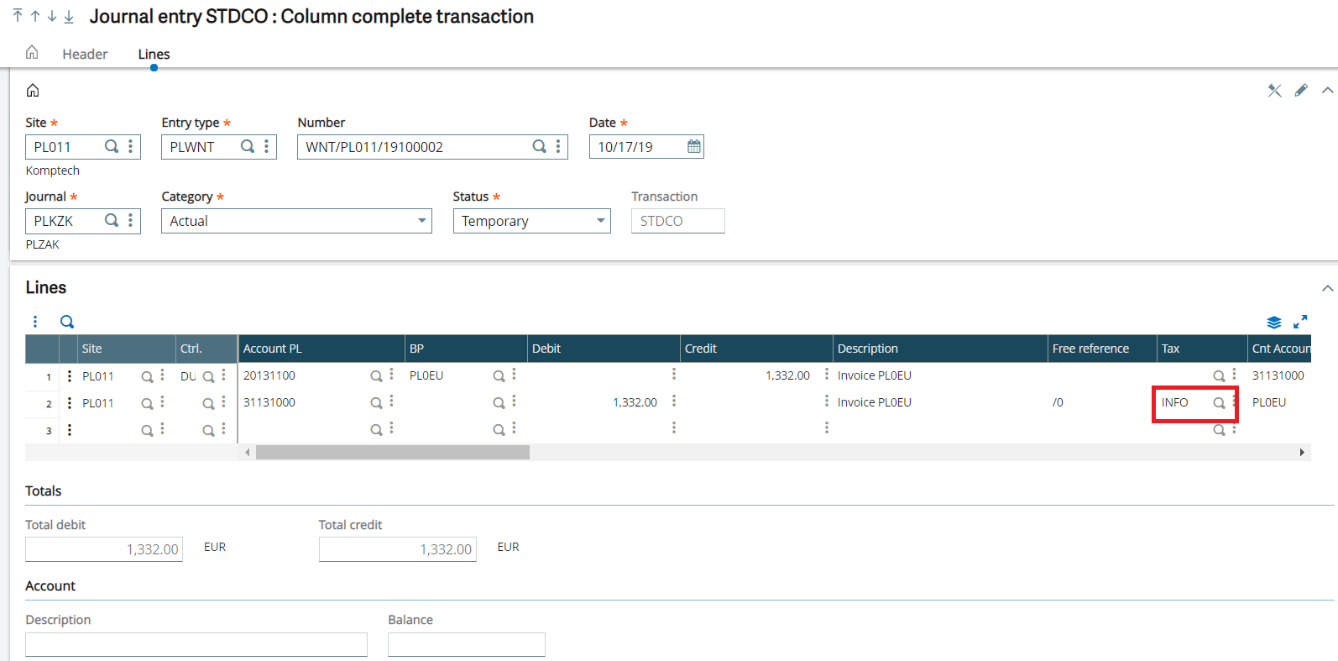
Task: Go to previous record up arrow
Action: coord(35,17)
